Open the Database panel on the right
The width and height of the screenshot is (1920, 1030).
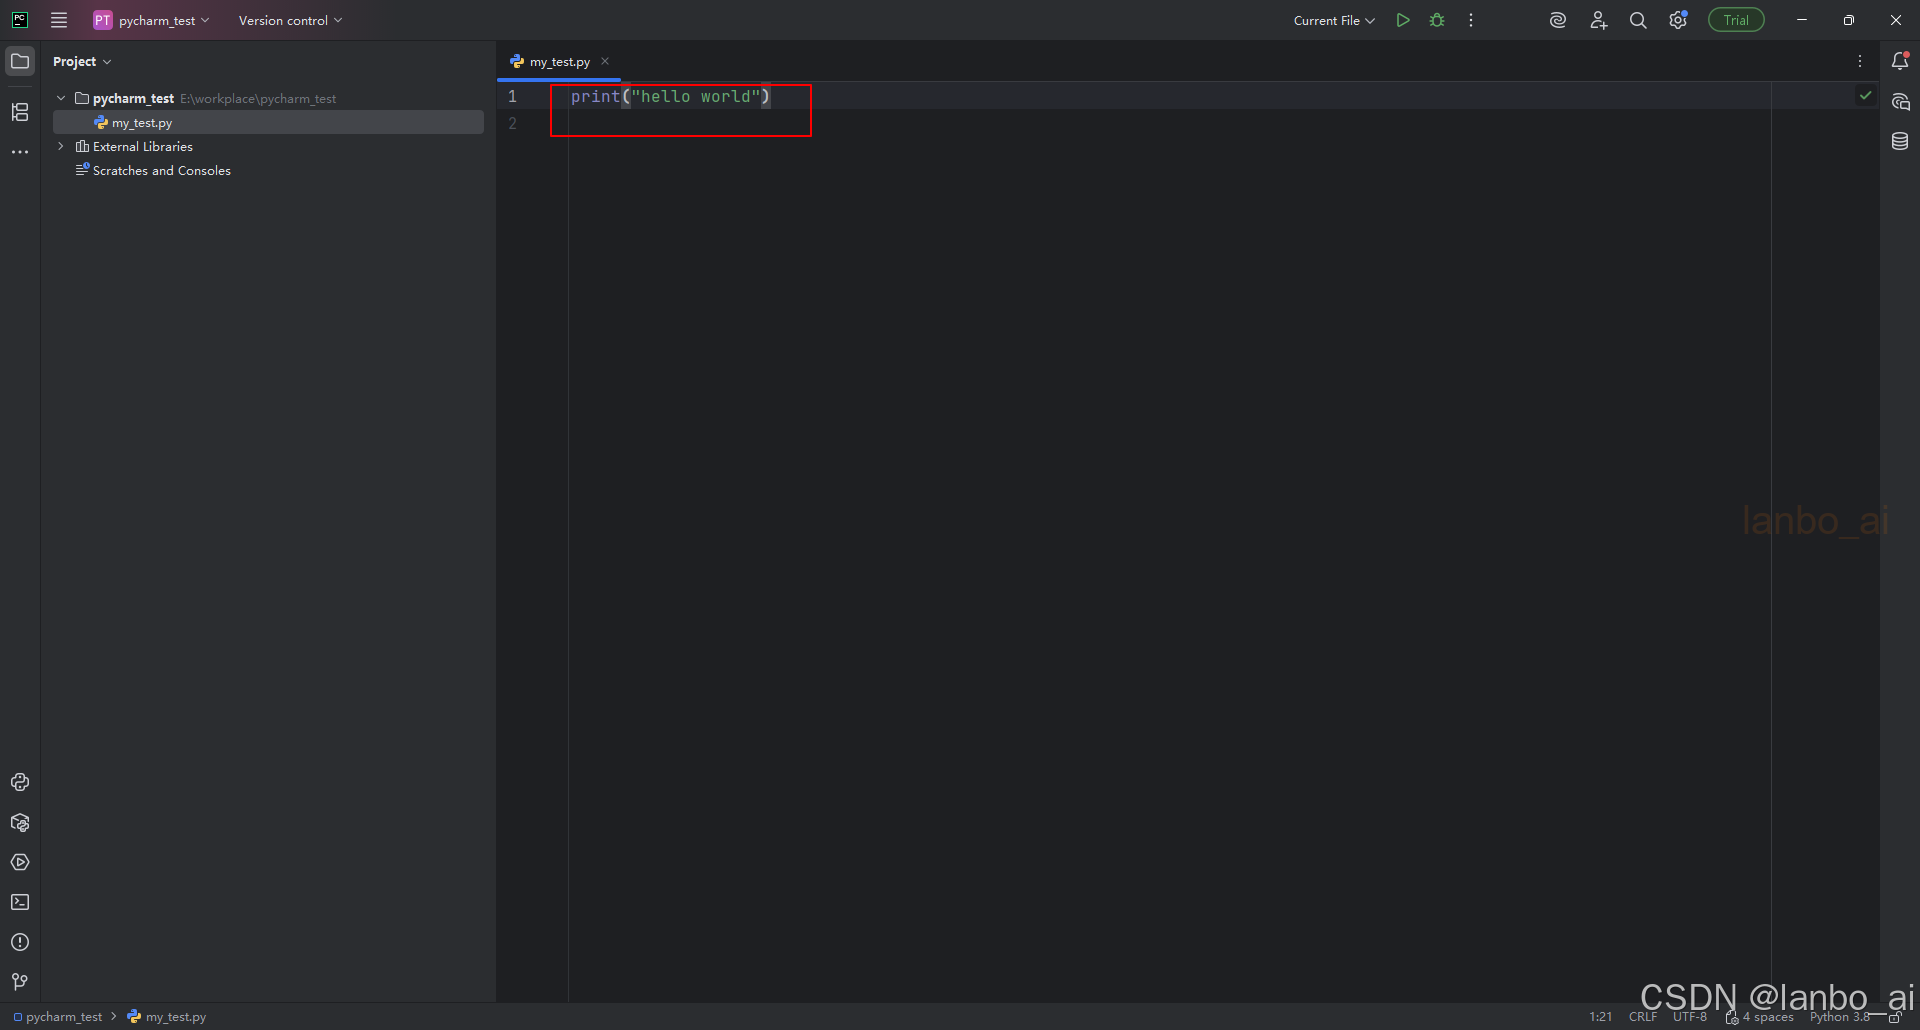click(1901, 141)
